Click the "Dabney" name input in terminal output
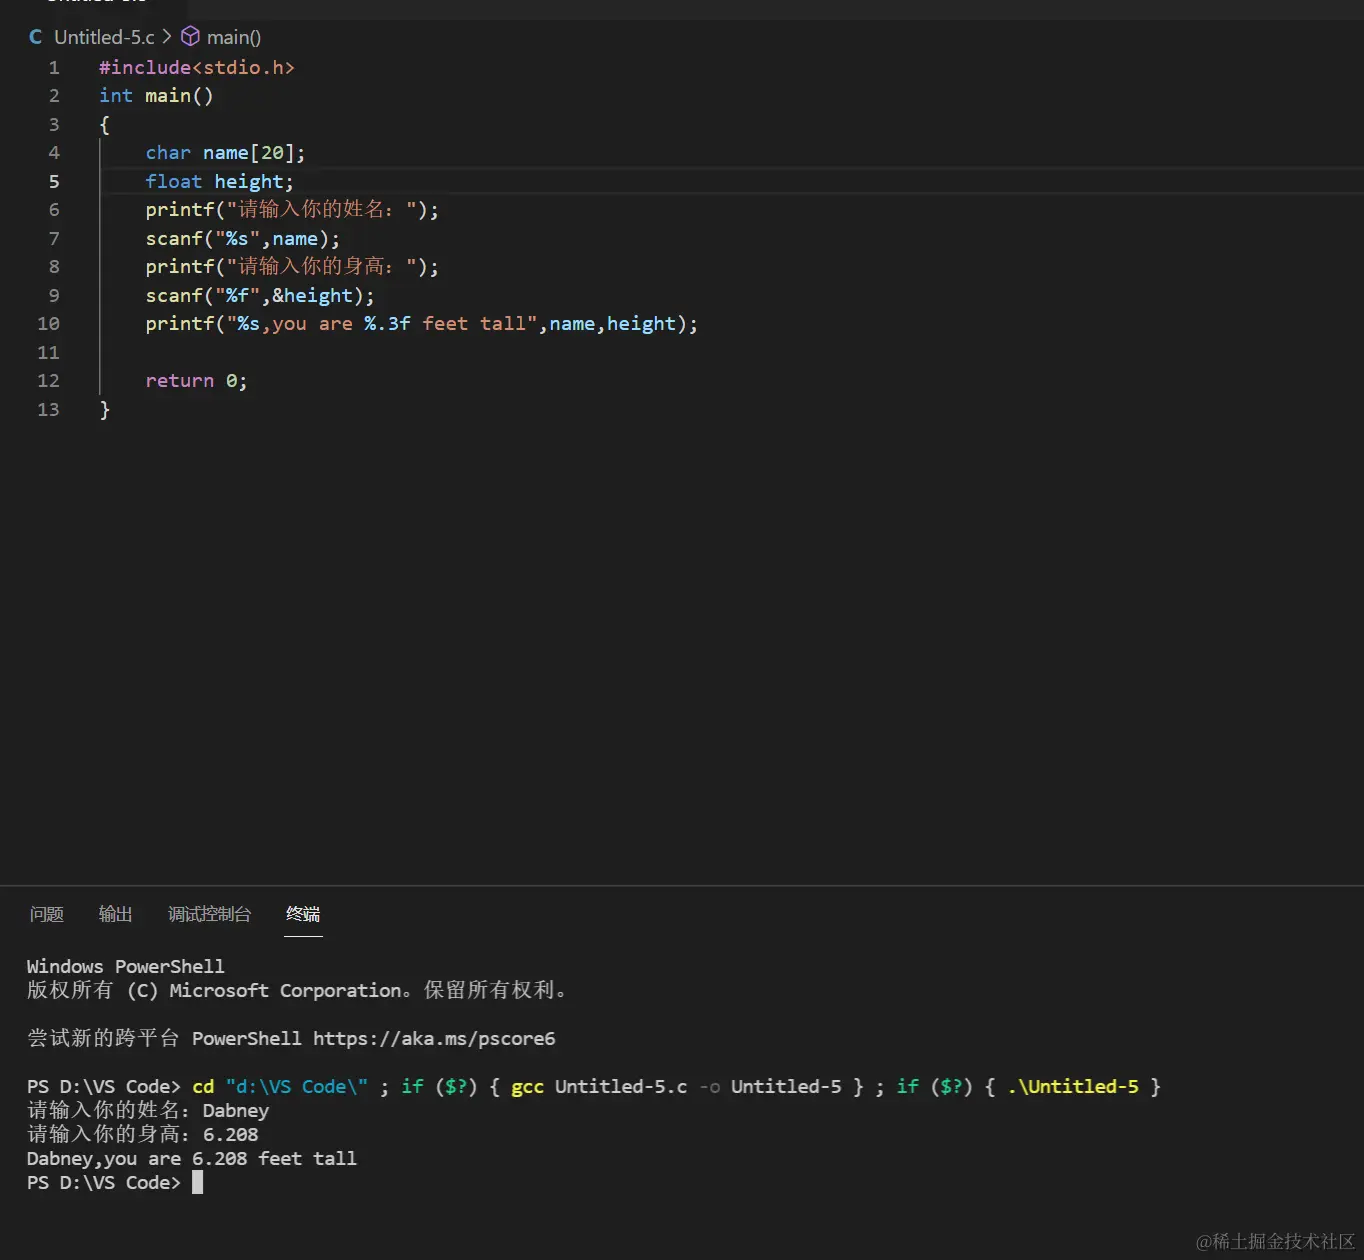Image resolution: width=1364 pixels, height=1260 pixels. pyautogui.click(x=236, y=1110)
